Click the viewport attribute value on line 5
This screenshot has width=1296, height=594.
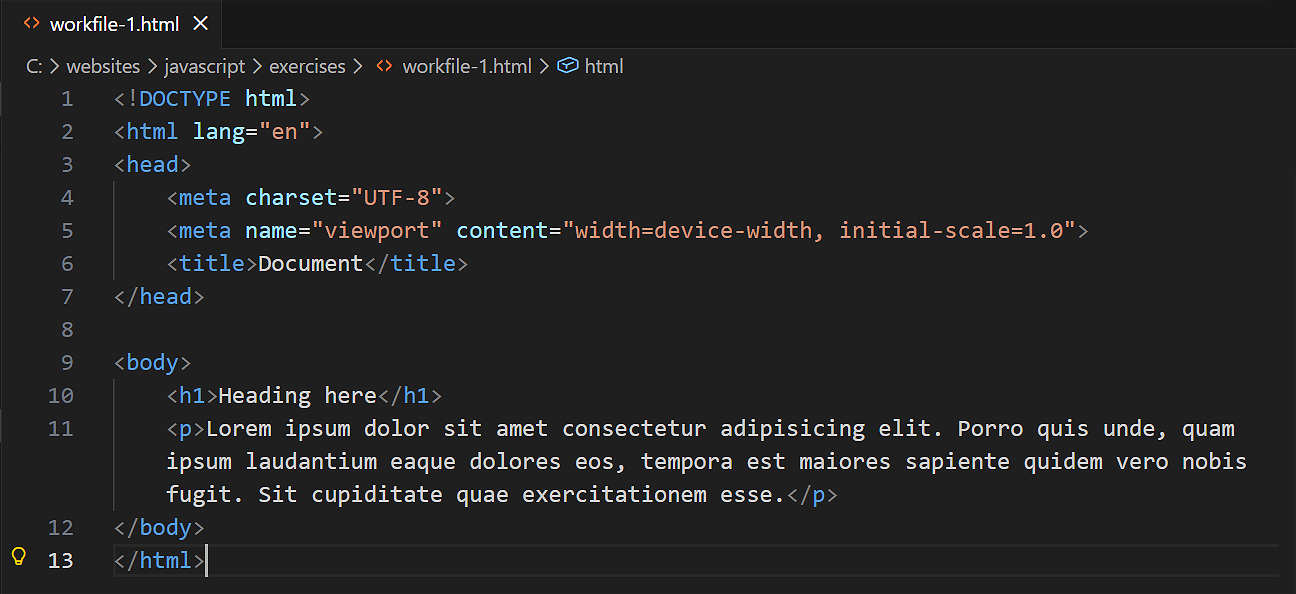(x=377, y=231)
